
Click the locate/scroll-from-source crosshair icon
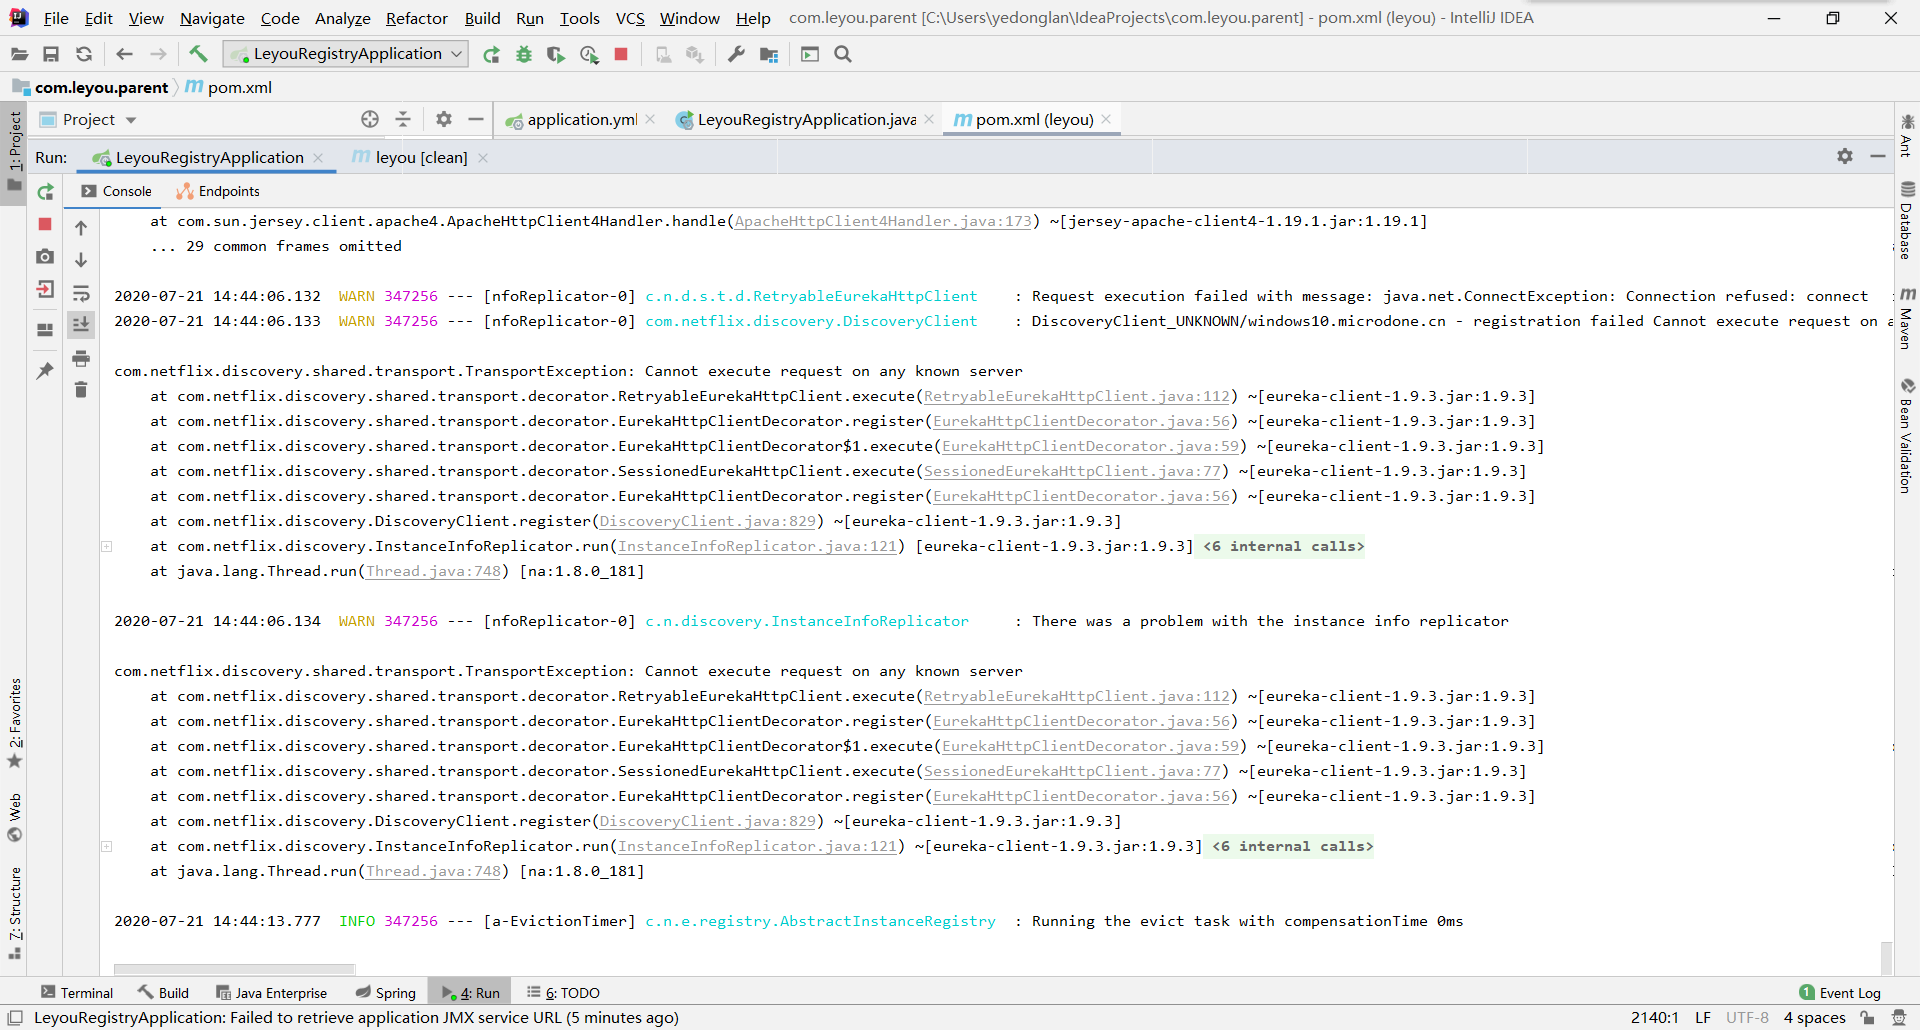[x=370, y=119]
